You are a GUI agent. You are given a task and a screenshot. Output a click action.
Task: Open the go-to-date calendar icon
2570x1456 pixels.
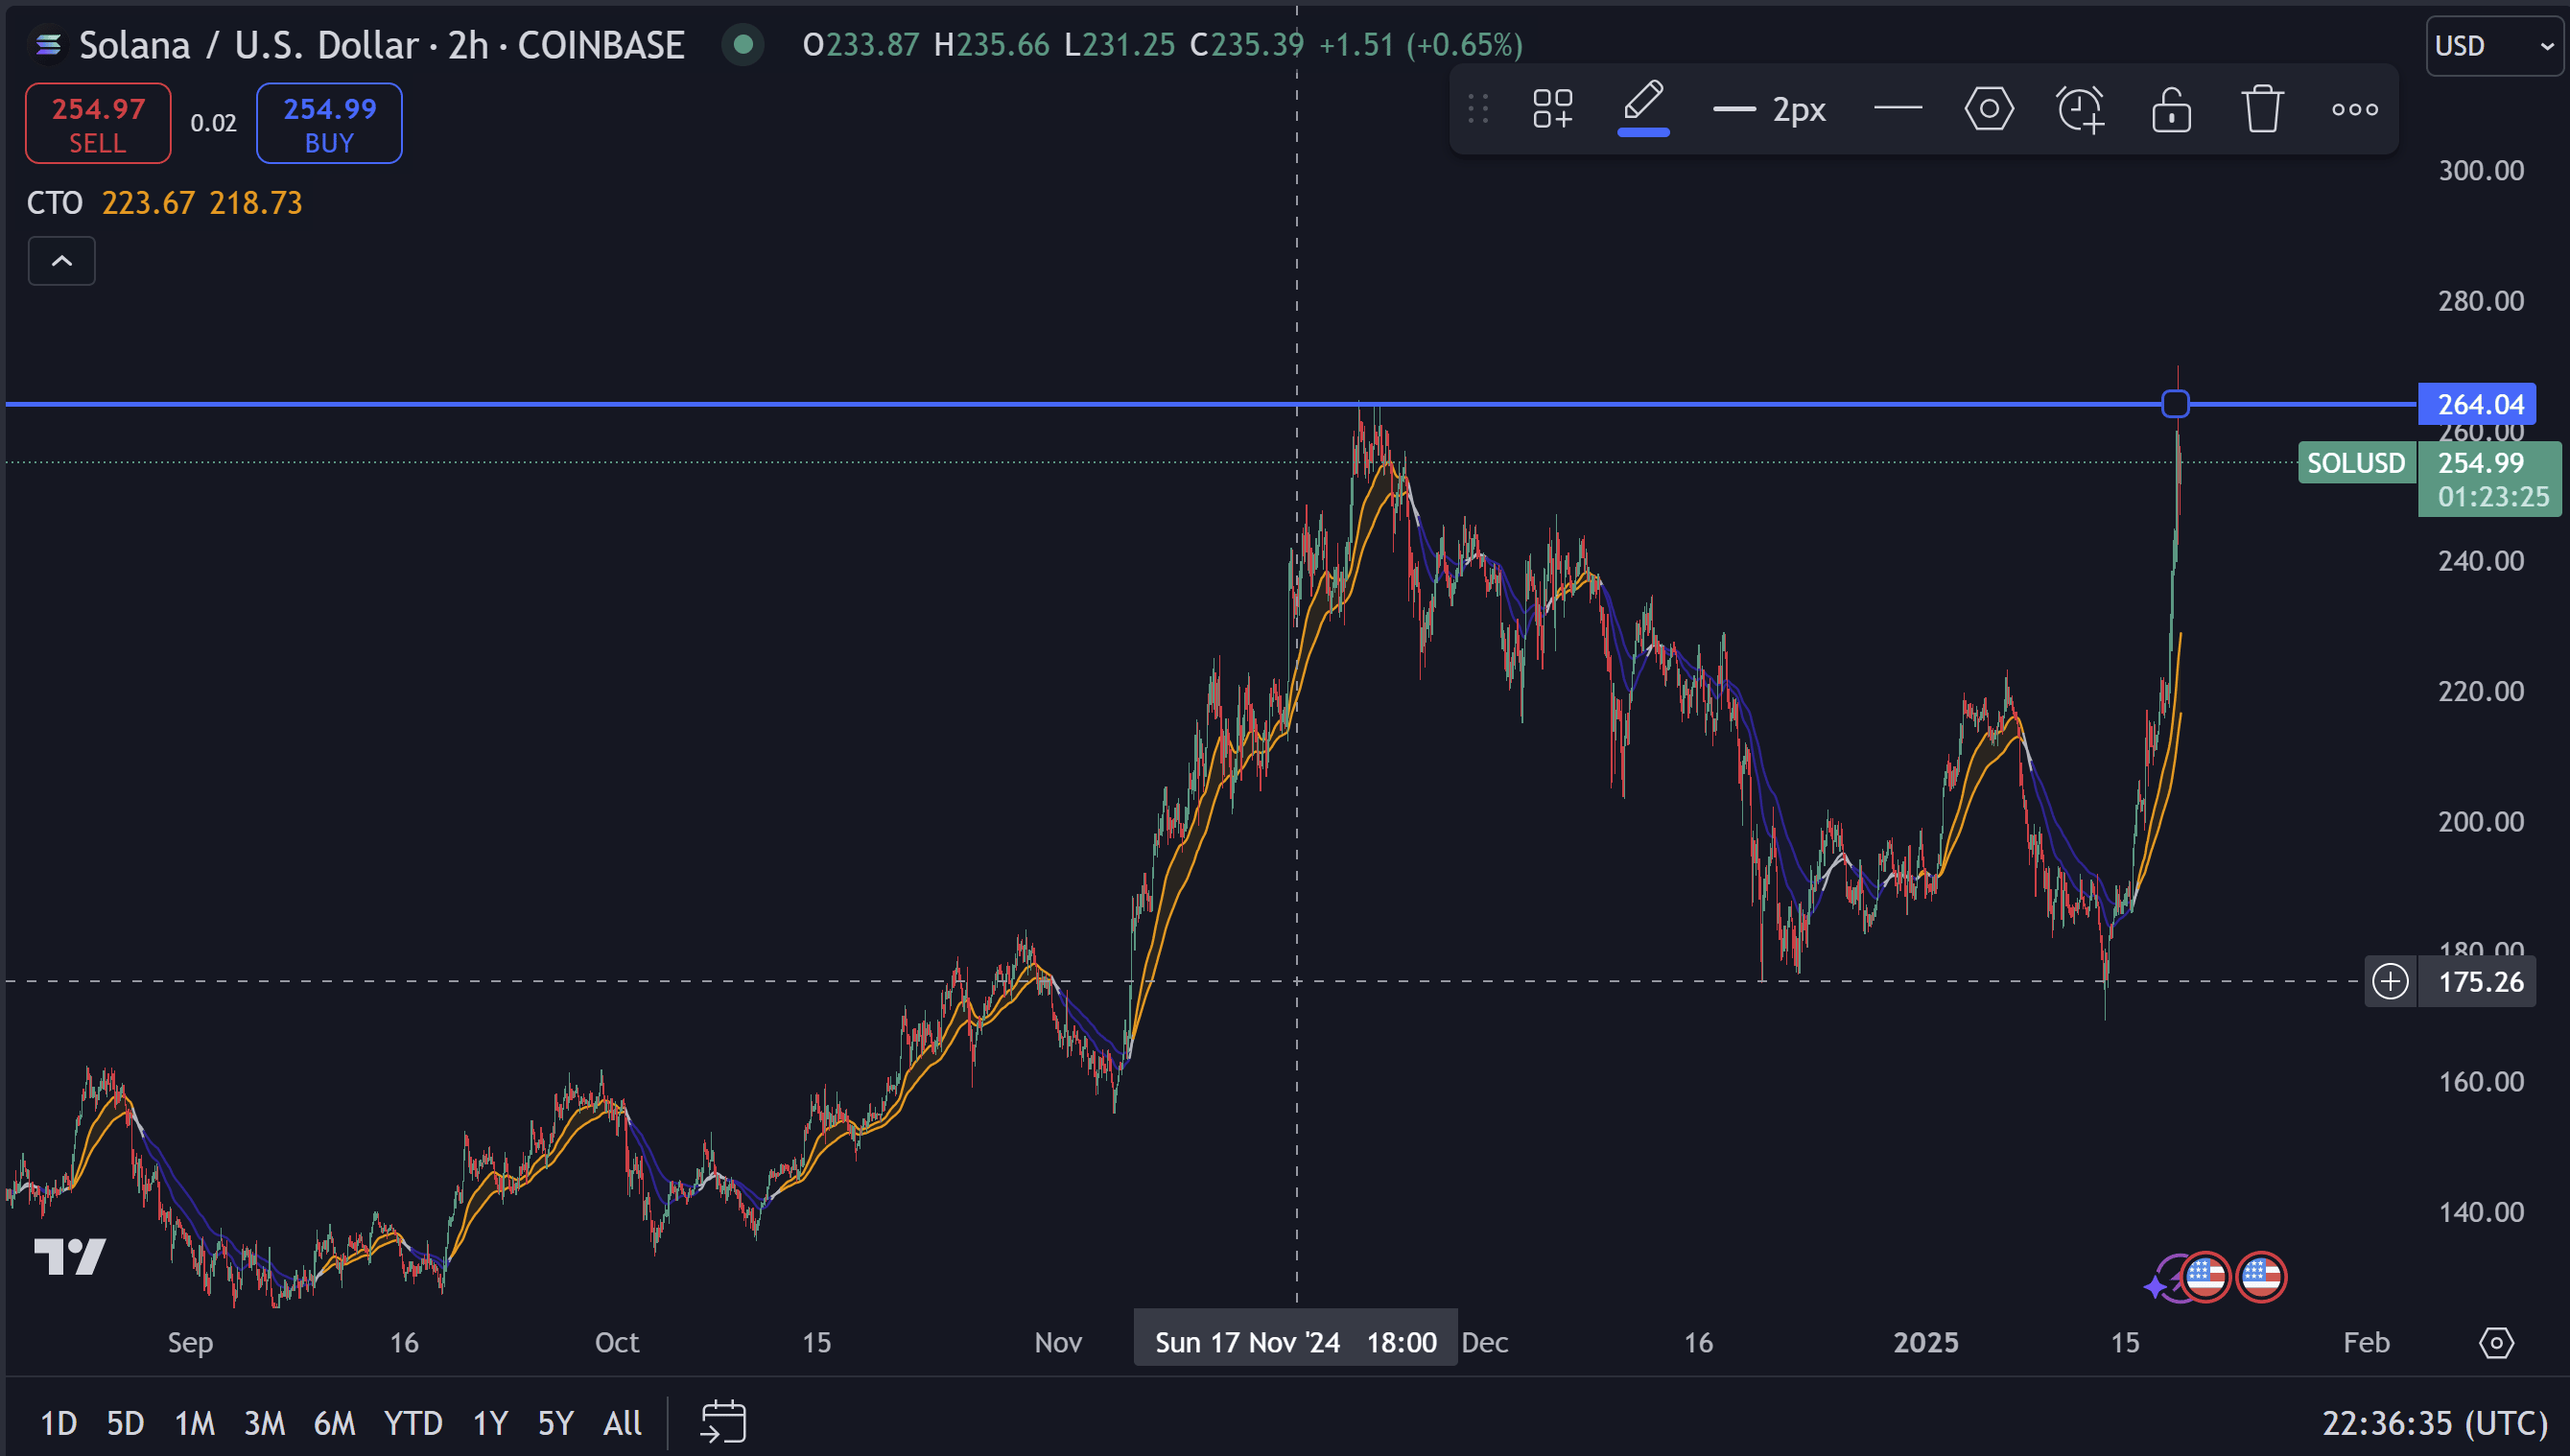point(722,1422)
